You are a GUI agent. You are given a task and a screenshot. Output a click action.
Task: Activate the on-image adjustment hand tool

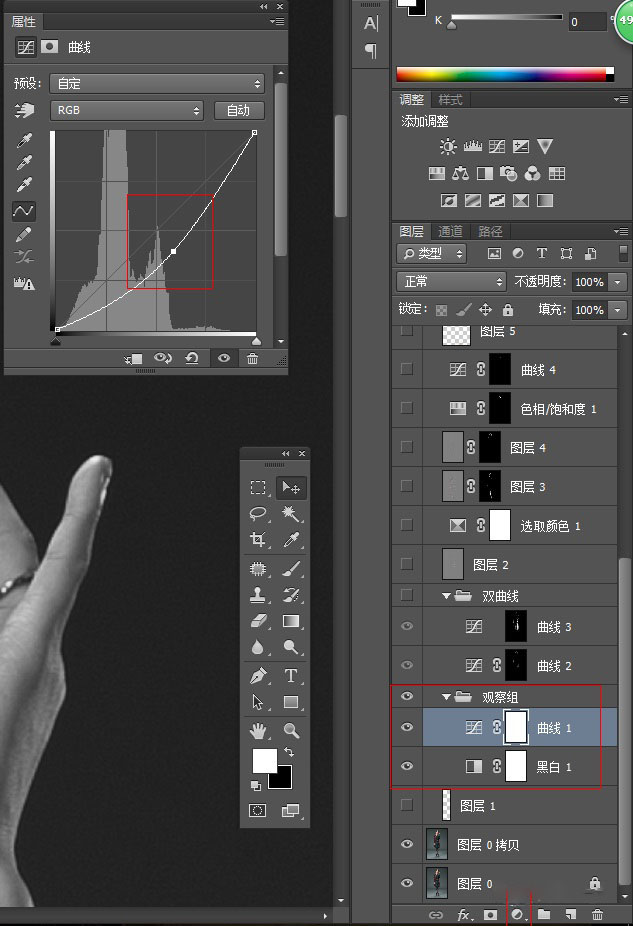24,110
